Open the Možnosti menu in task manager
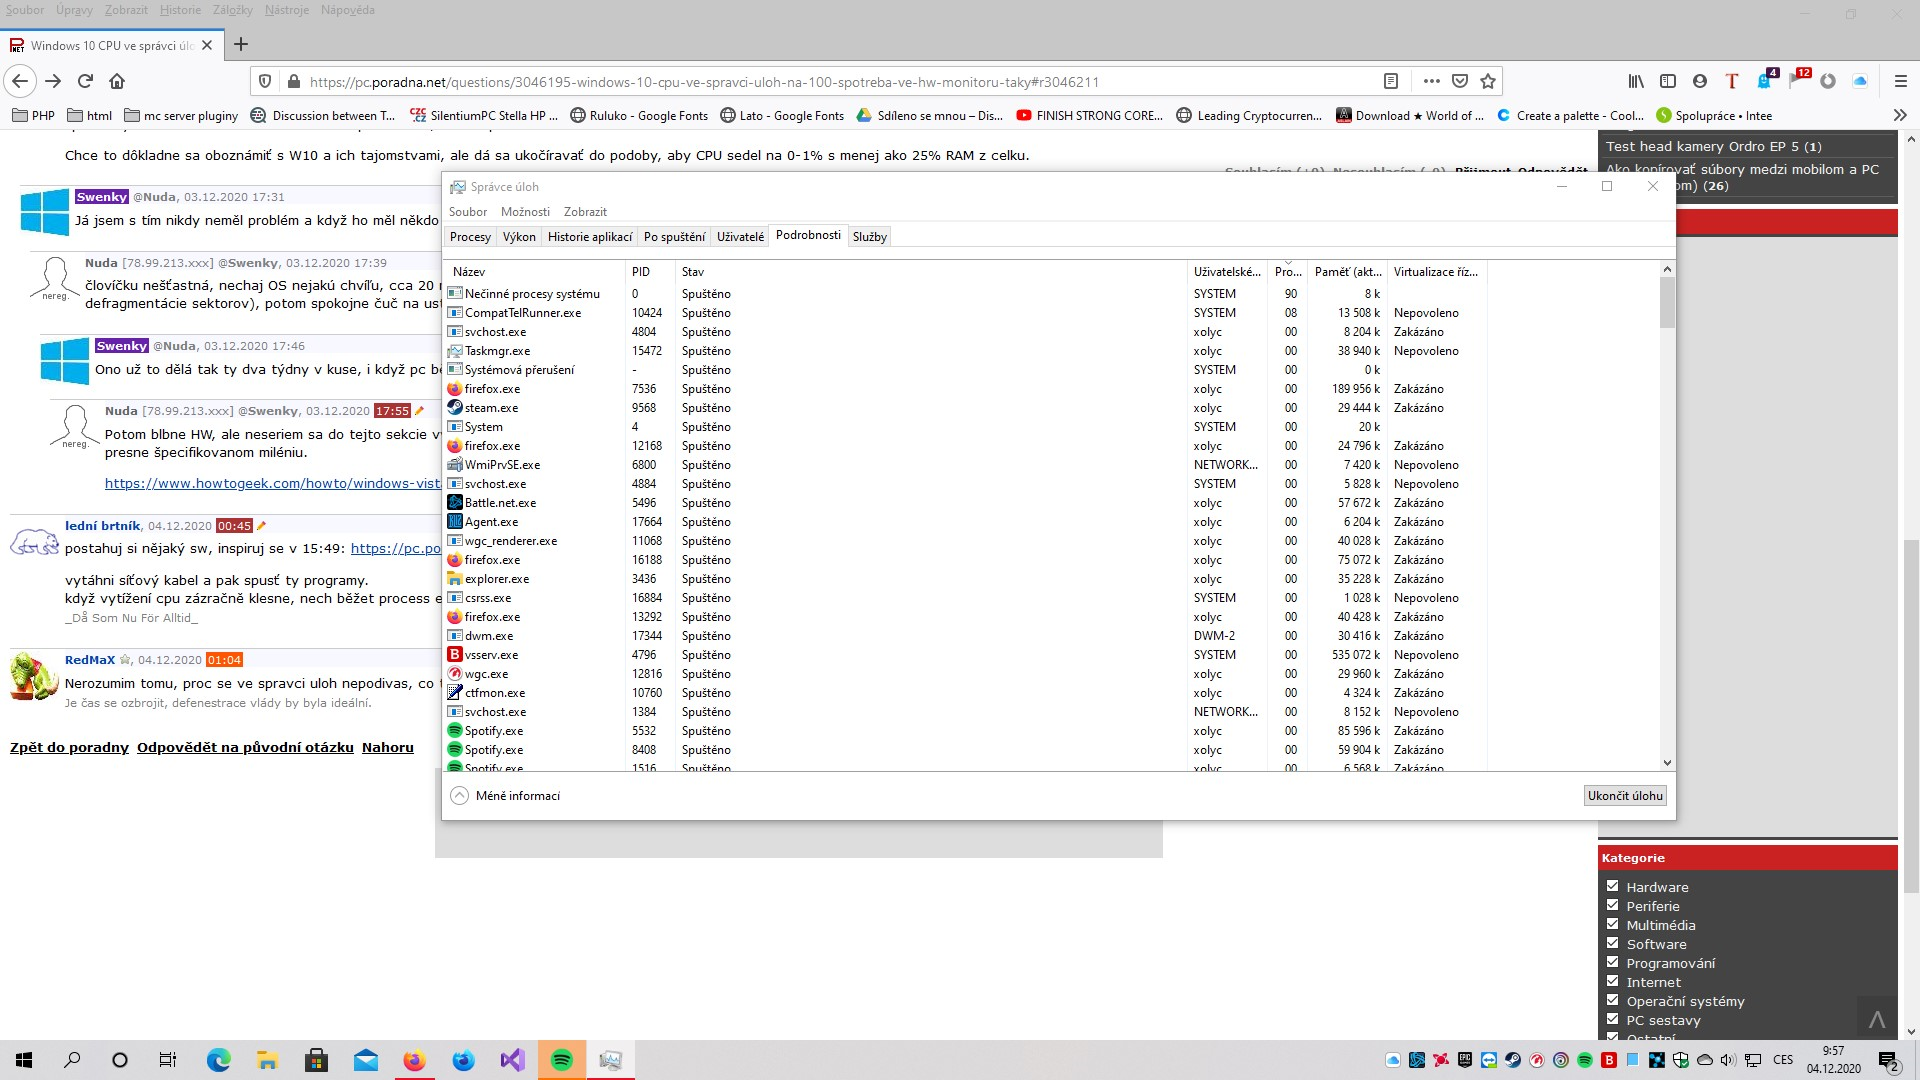 click(525, 212)
